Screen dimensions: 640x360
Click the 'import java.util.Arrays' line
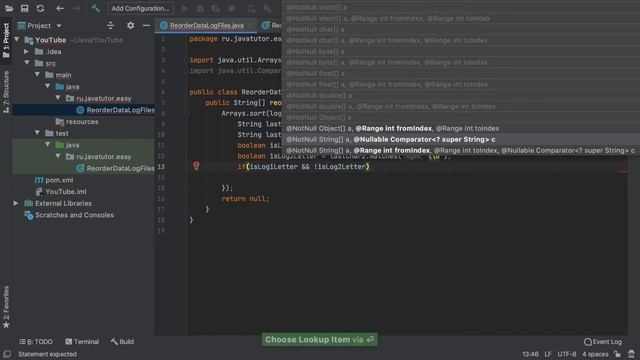point(236,60)
